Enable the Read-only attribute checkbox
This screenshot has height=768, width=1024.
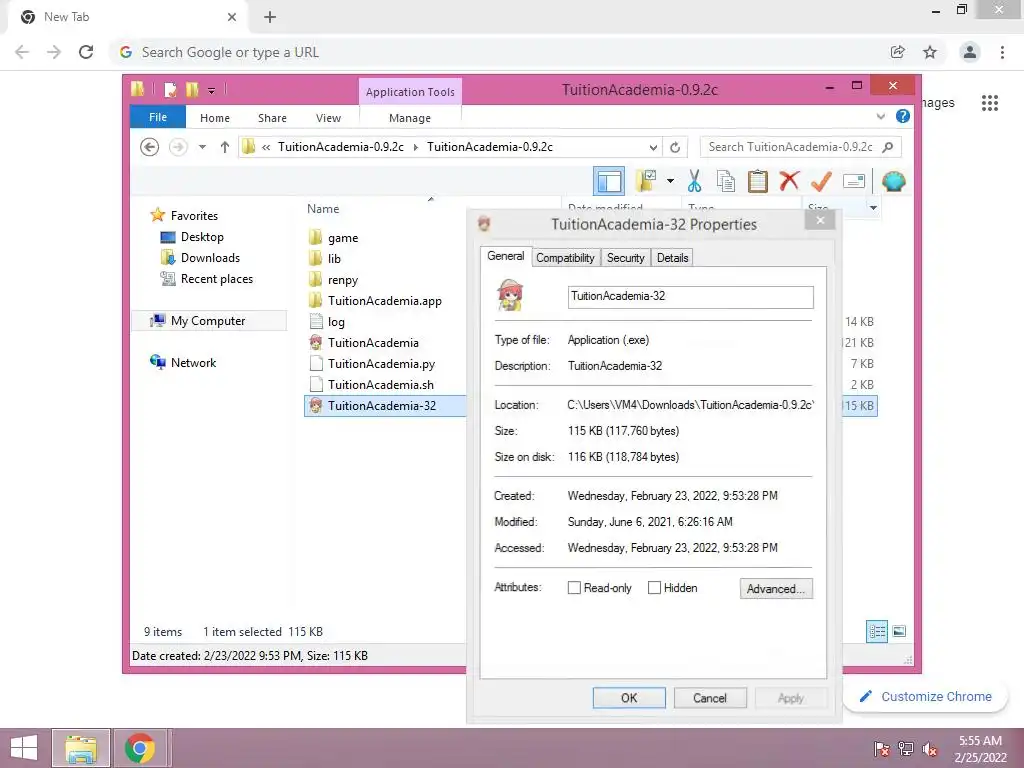pyautogui.click(x=574, y=588)
